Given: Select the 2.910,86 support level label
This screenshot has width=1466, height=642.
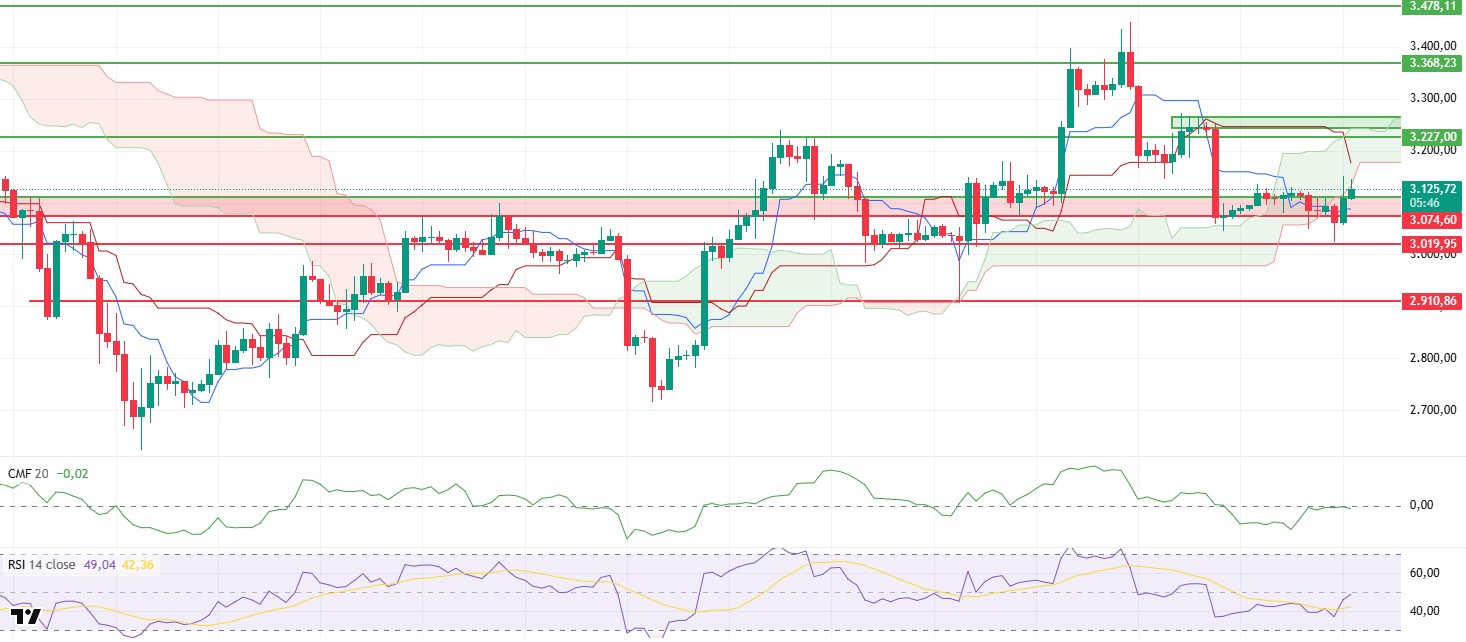Looking at the screenshot, I should pos(1432,301).
